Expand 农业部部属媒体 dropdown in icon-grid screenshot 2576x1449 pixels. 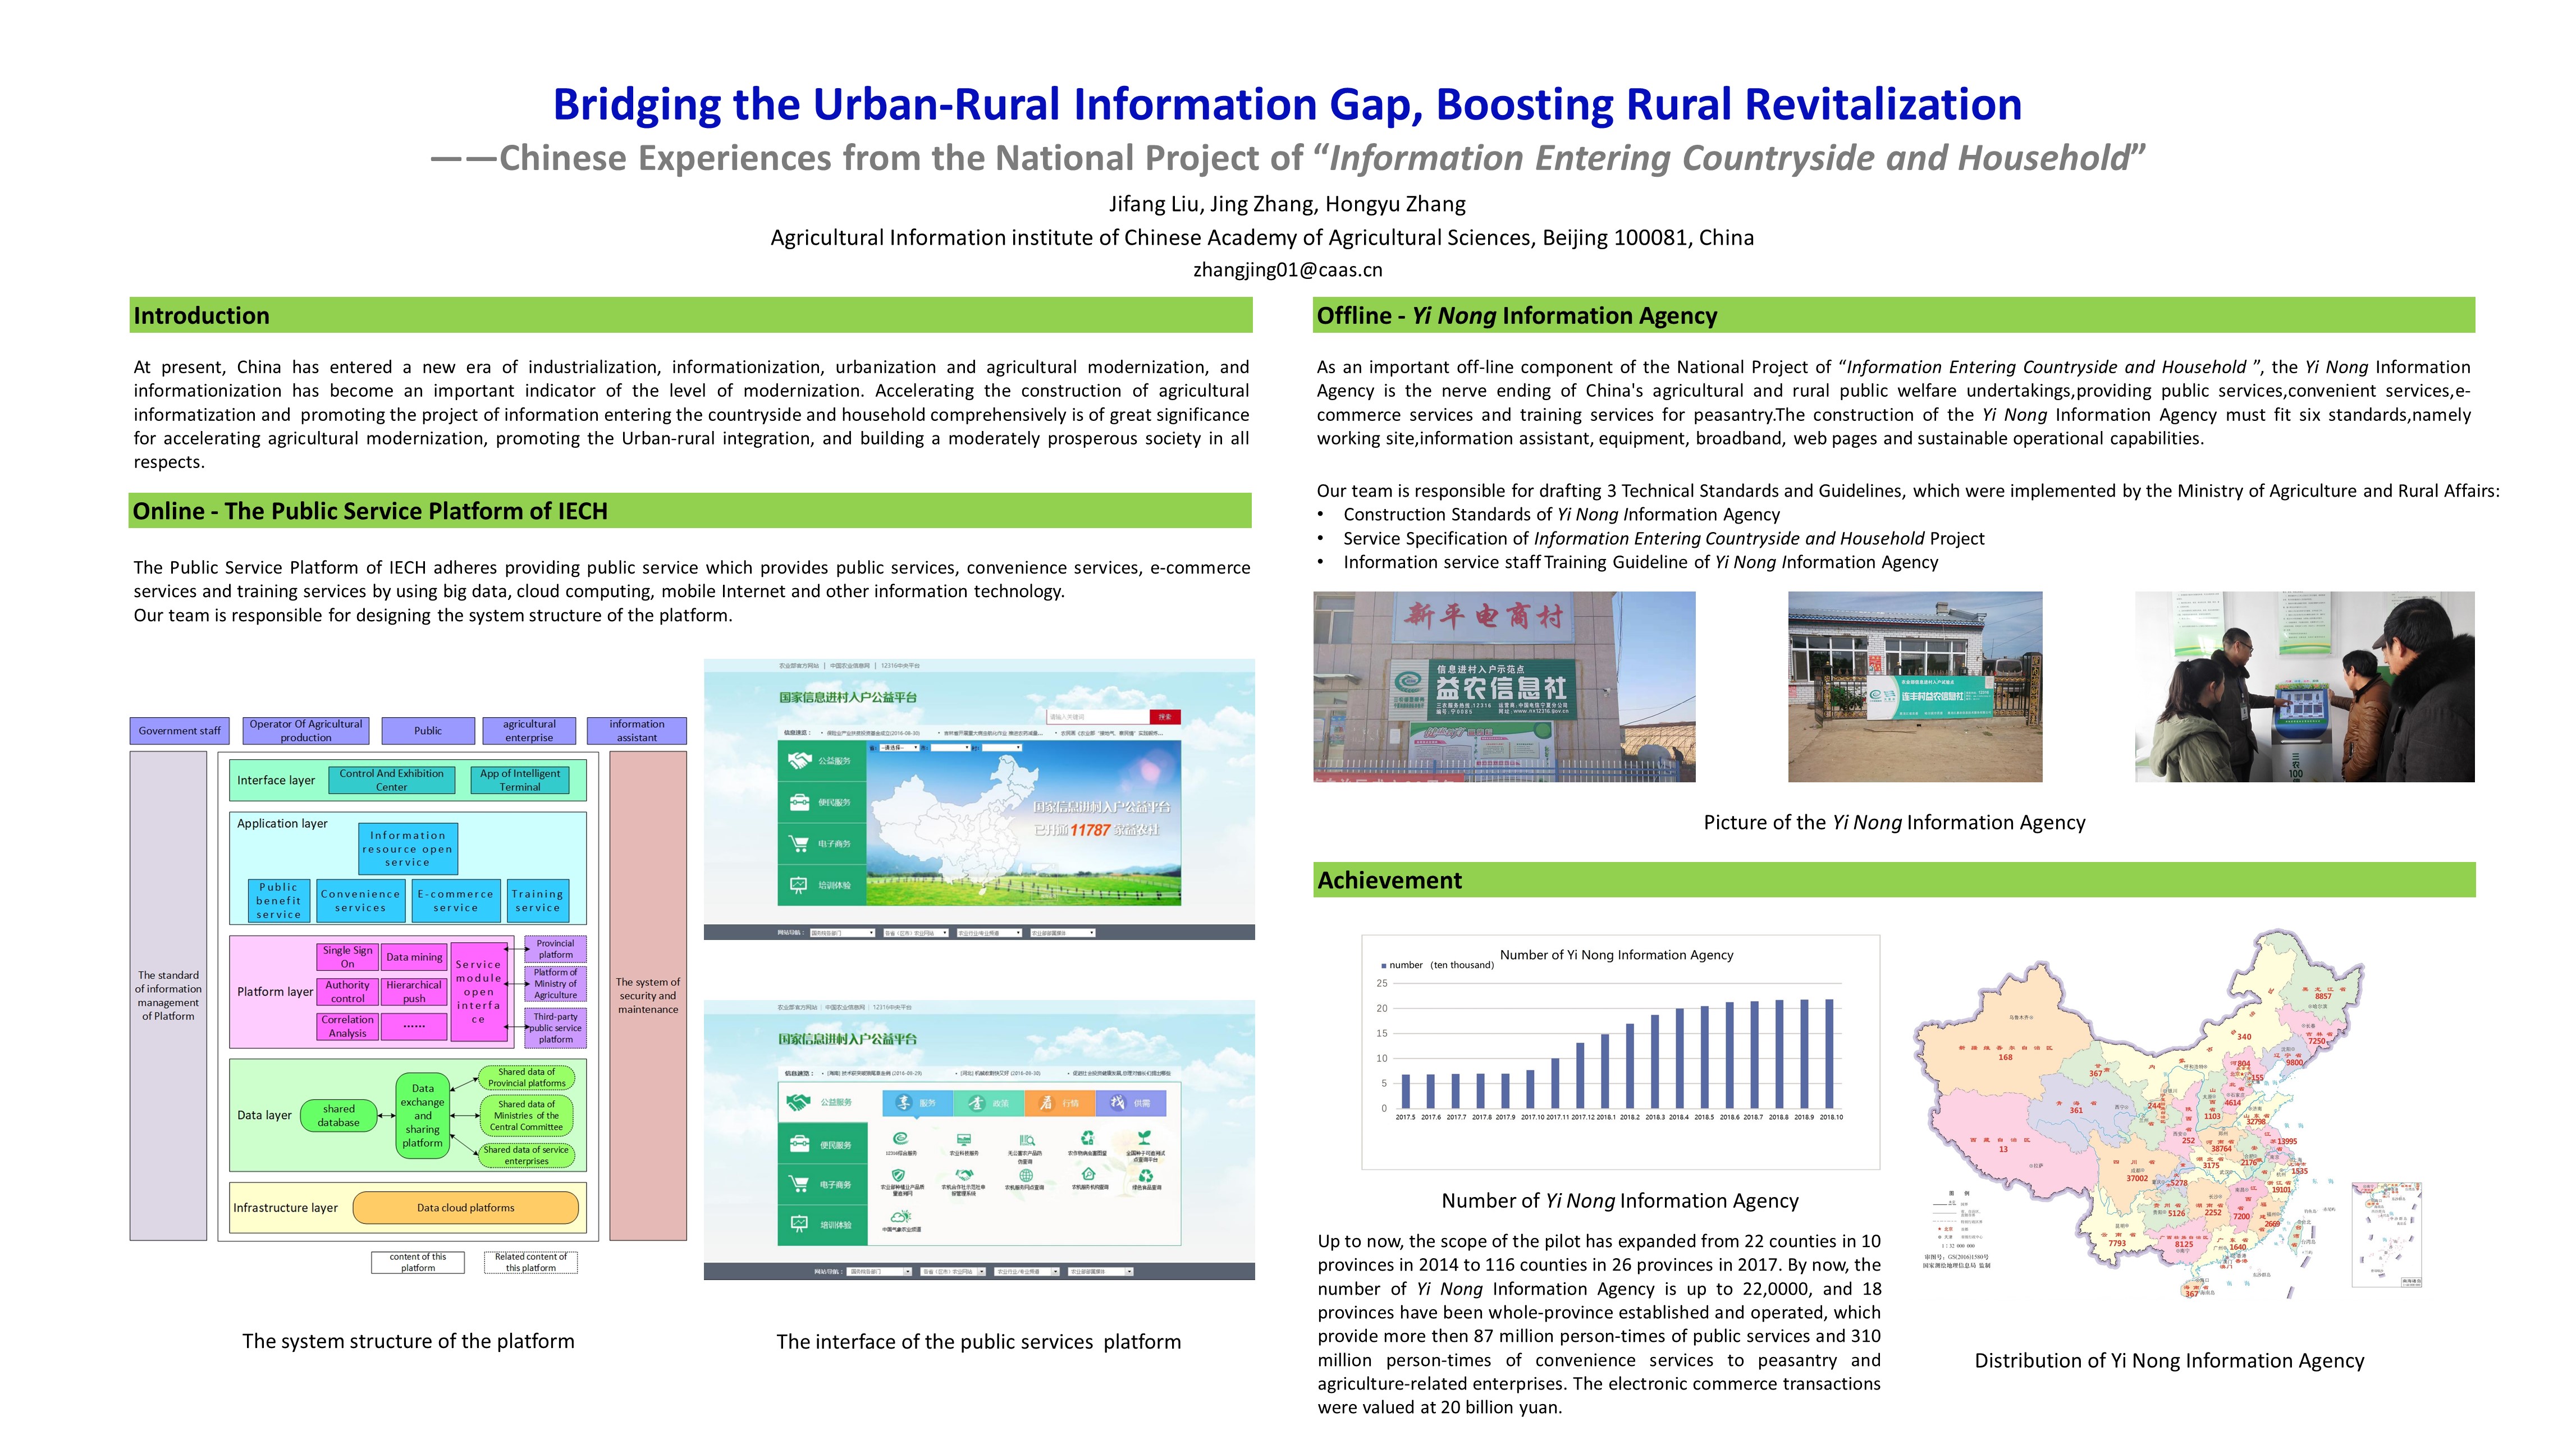coord(1100,1272)
